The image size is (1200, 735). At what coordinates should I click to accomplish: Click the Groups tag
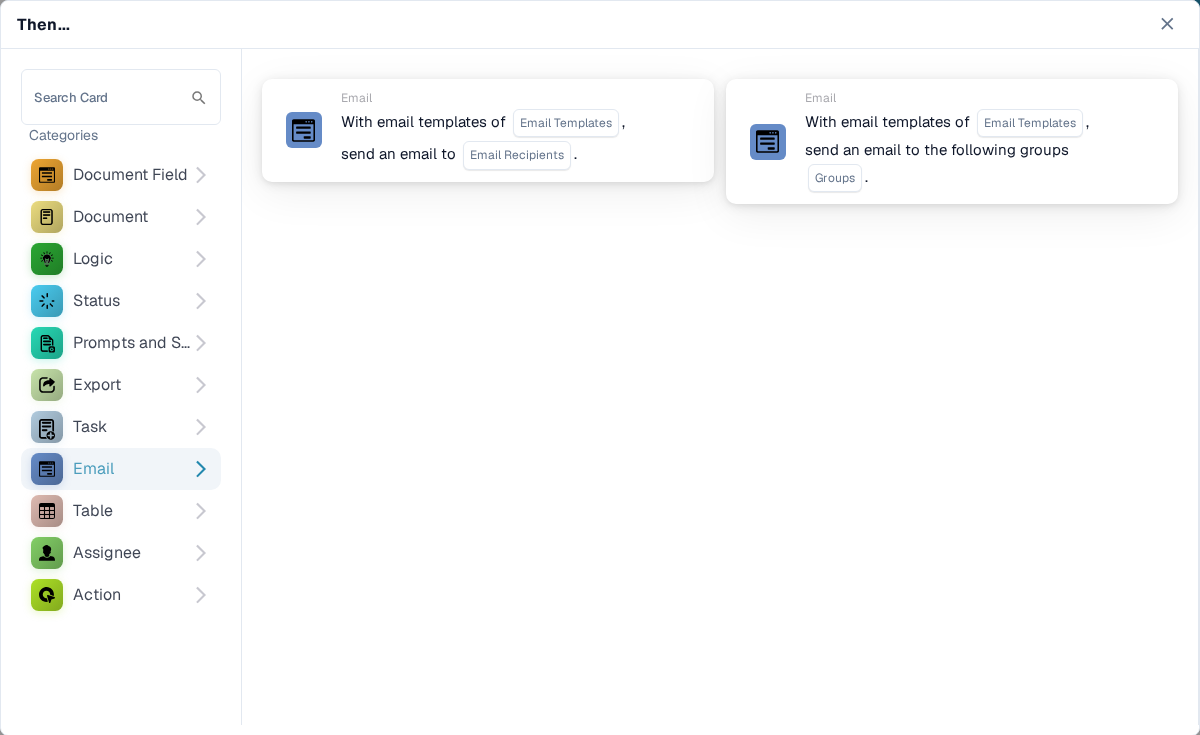click(835, 178)
